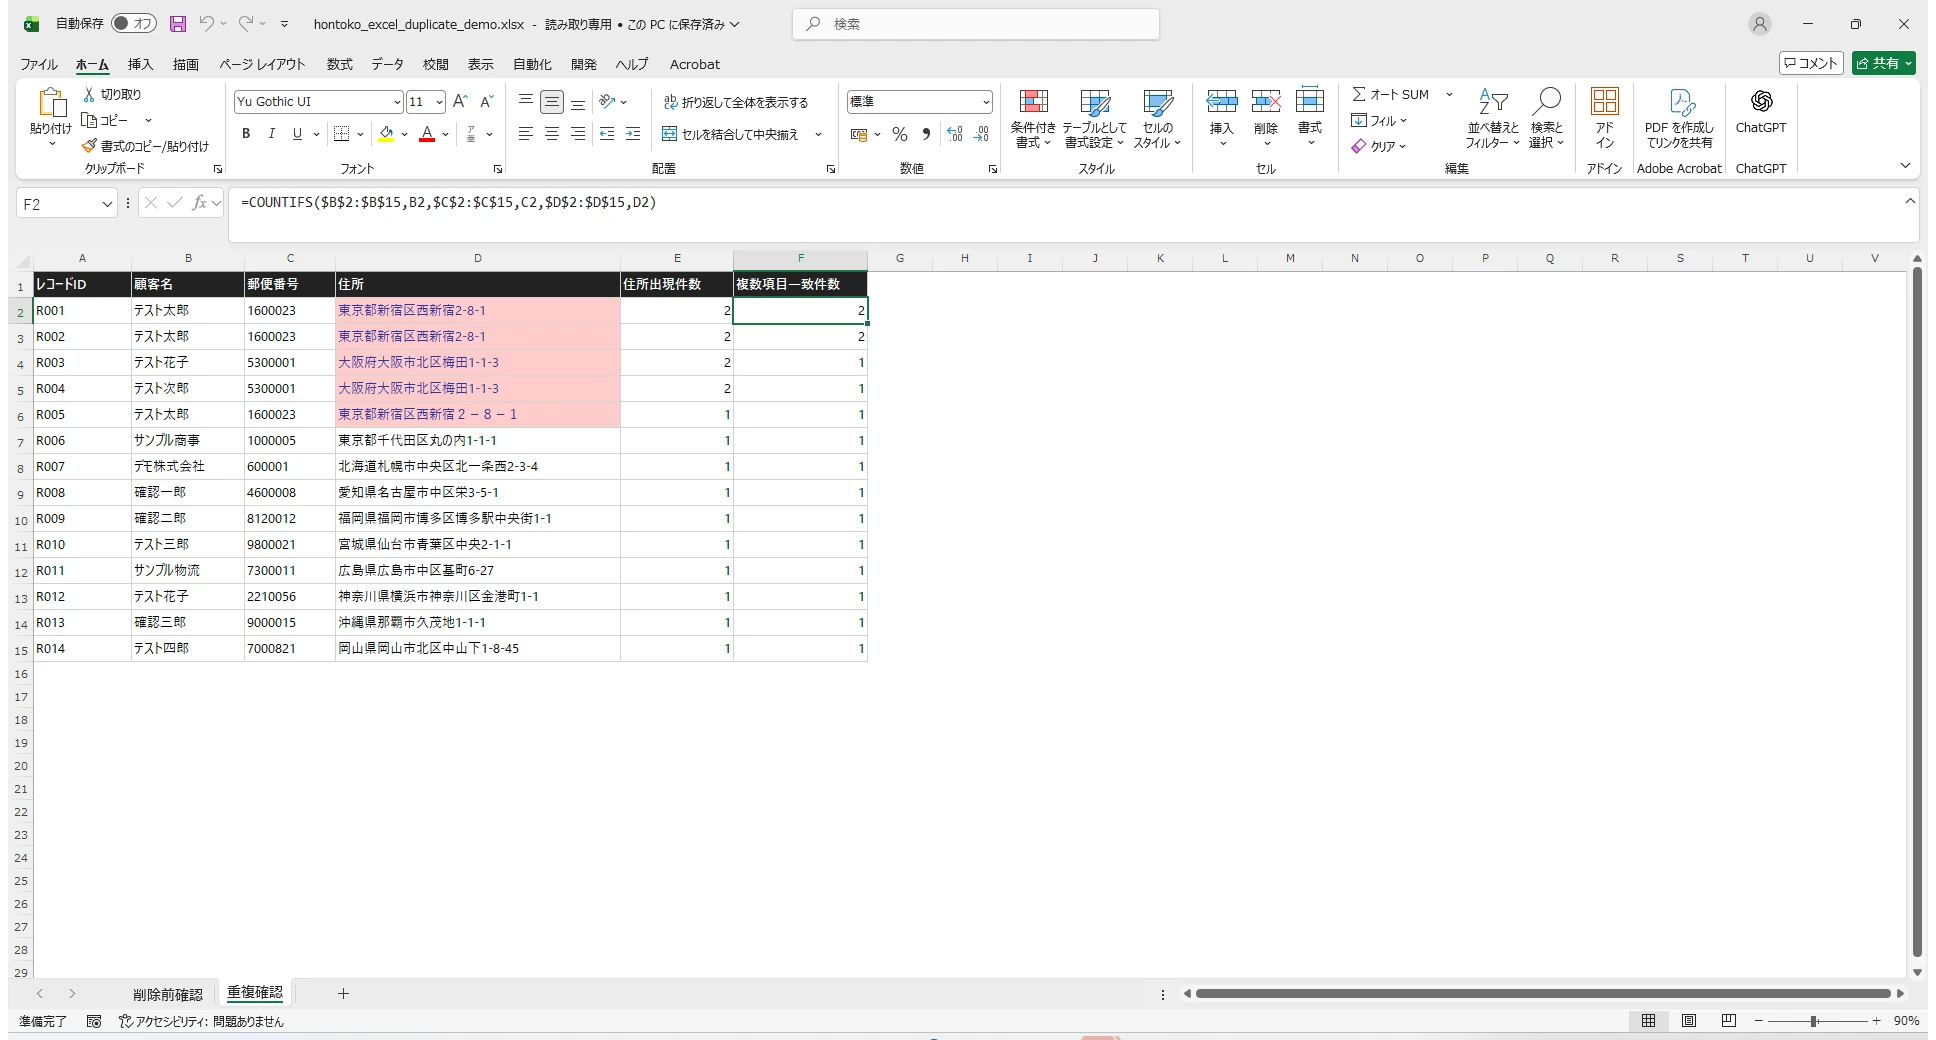
Task: Click the Save floppy disk icon
Action: pyautogui.click(x=178, y=24)
